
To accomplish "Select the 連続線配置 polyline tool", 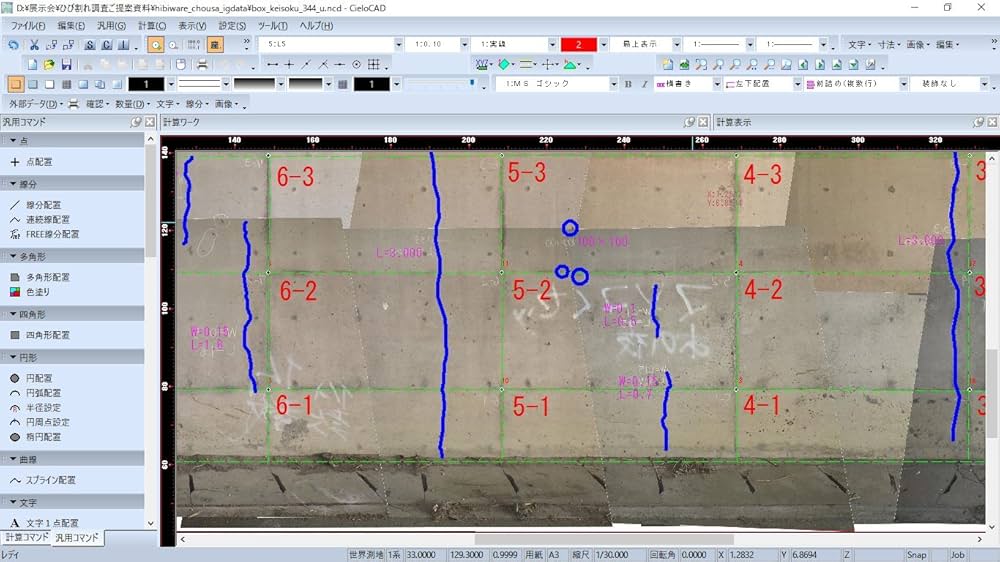I will 46,219.
